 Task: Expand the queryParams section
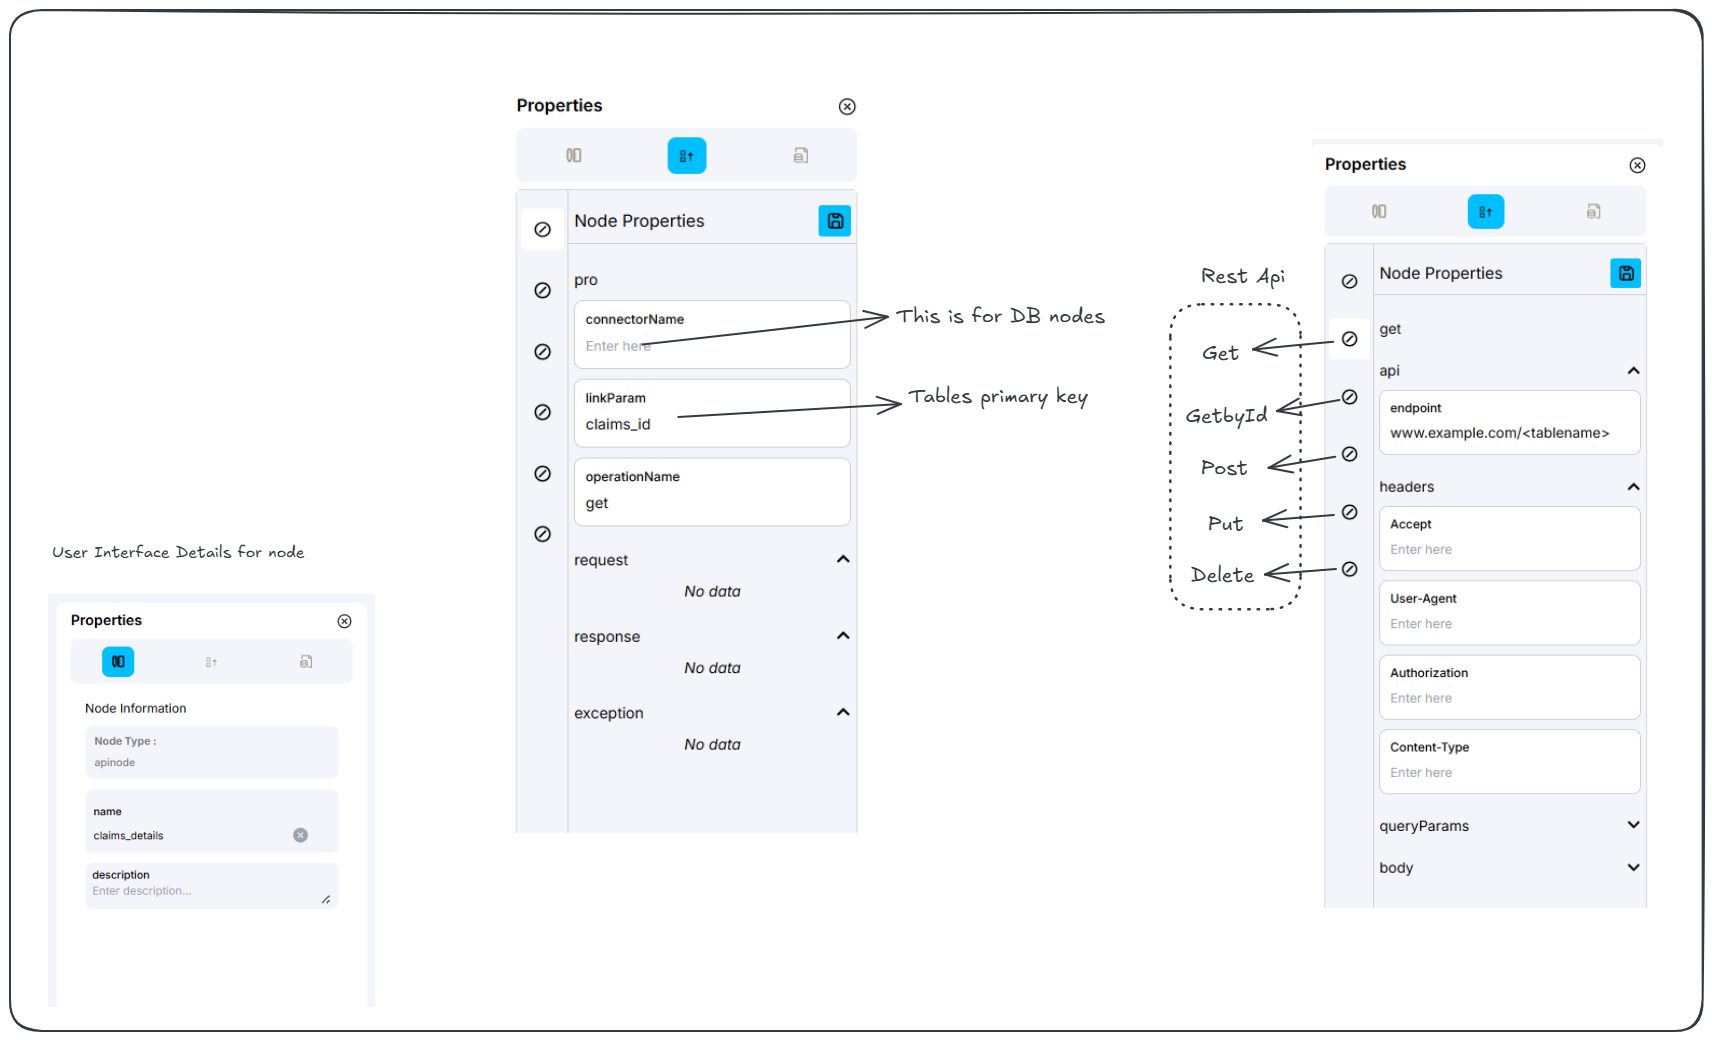point(1633,825)
